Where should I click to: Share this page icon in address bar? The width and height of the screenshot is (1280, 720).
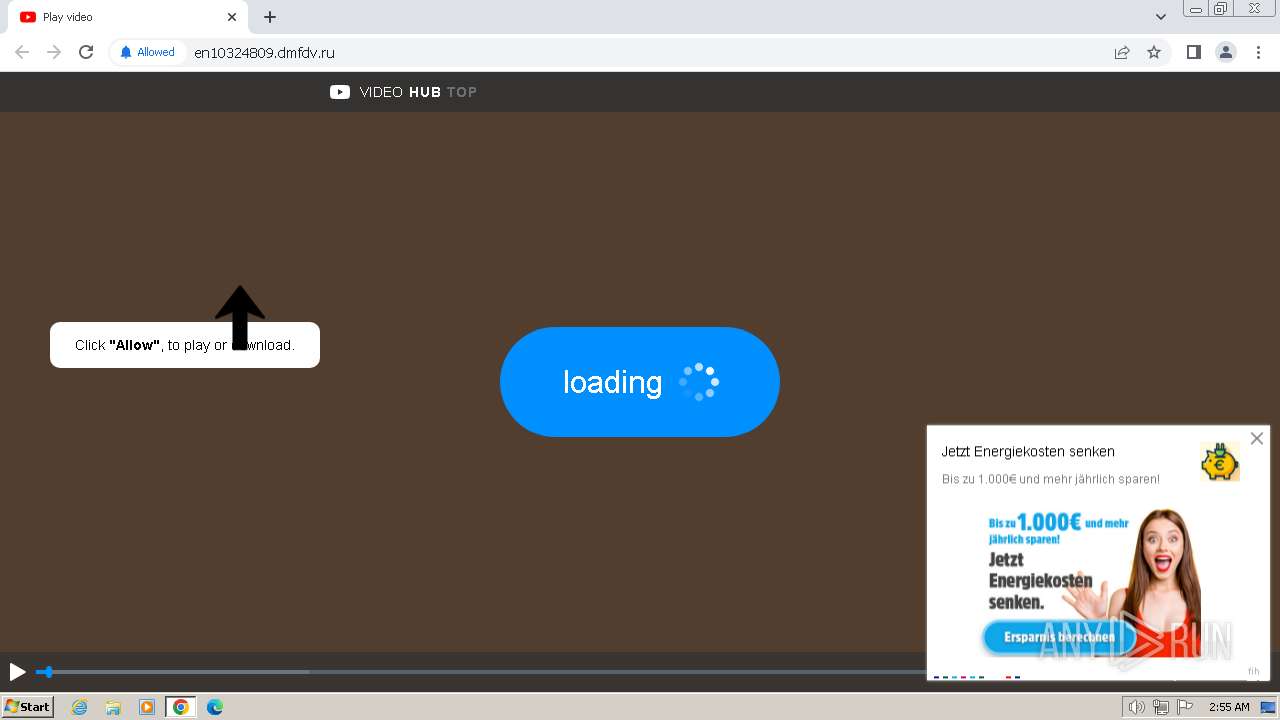point(1122,52)
